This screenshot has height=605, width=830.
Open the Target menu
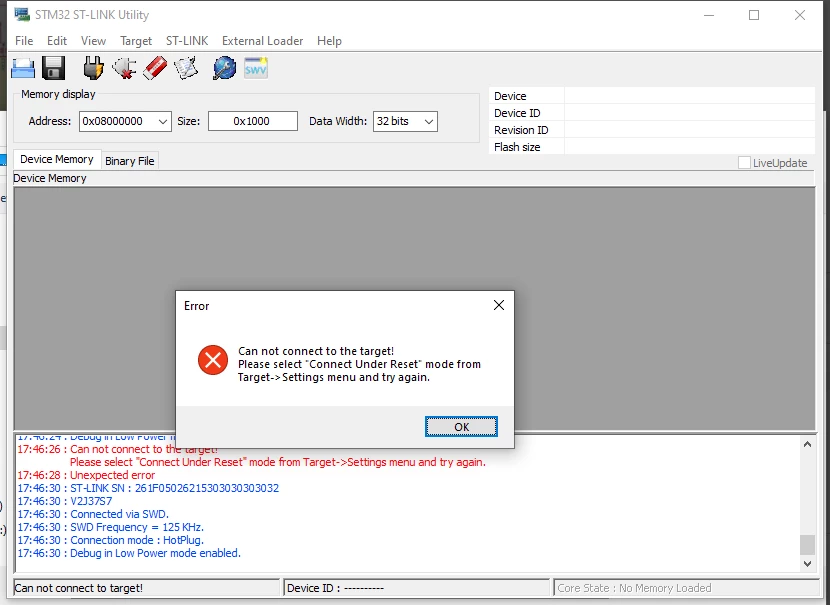136,41
